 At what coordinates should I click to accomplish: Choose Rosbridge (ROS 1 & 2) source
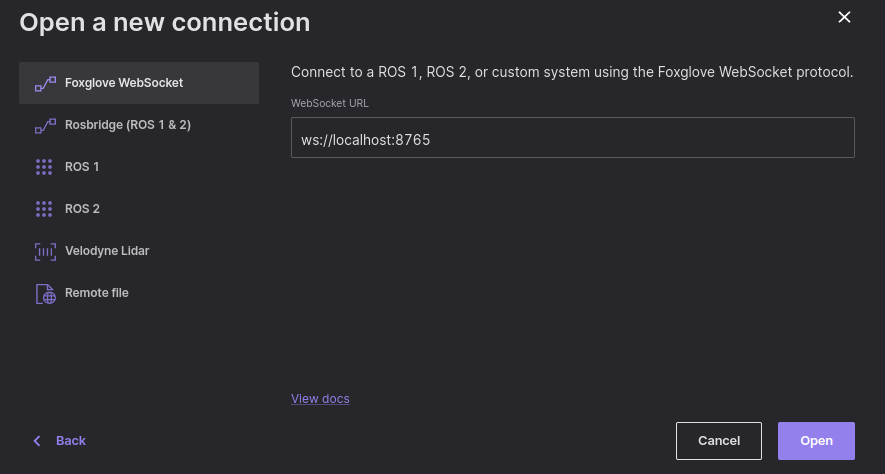(x=127, y=125)
